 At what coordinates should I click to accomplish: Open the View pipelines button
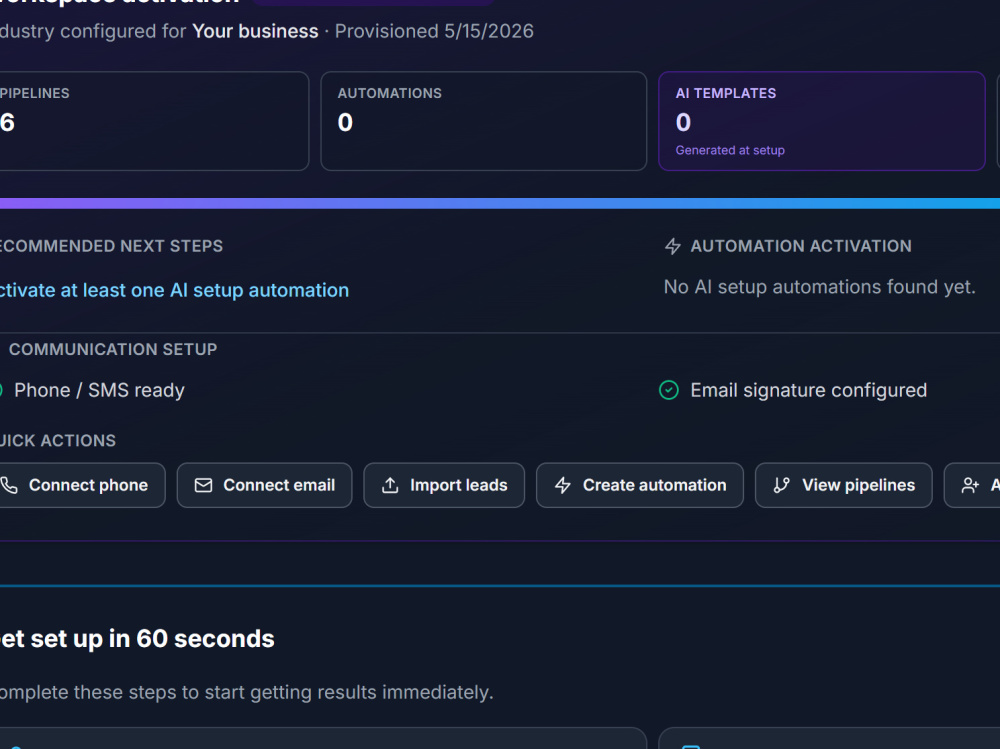click(844, 485)
